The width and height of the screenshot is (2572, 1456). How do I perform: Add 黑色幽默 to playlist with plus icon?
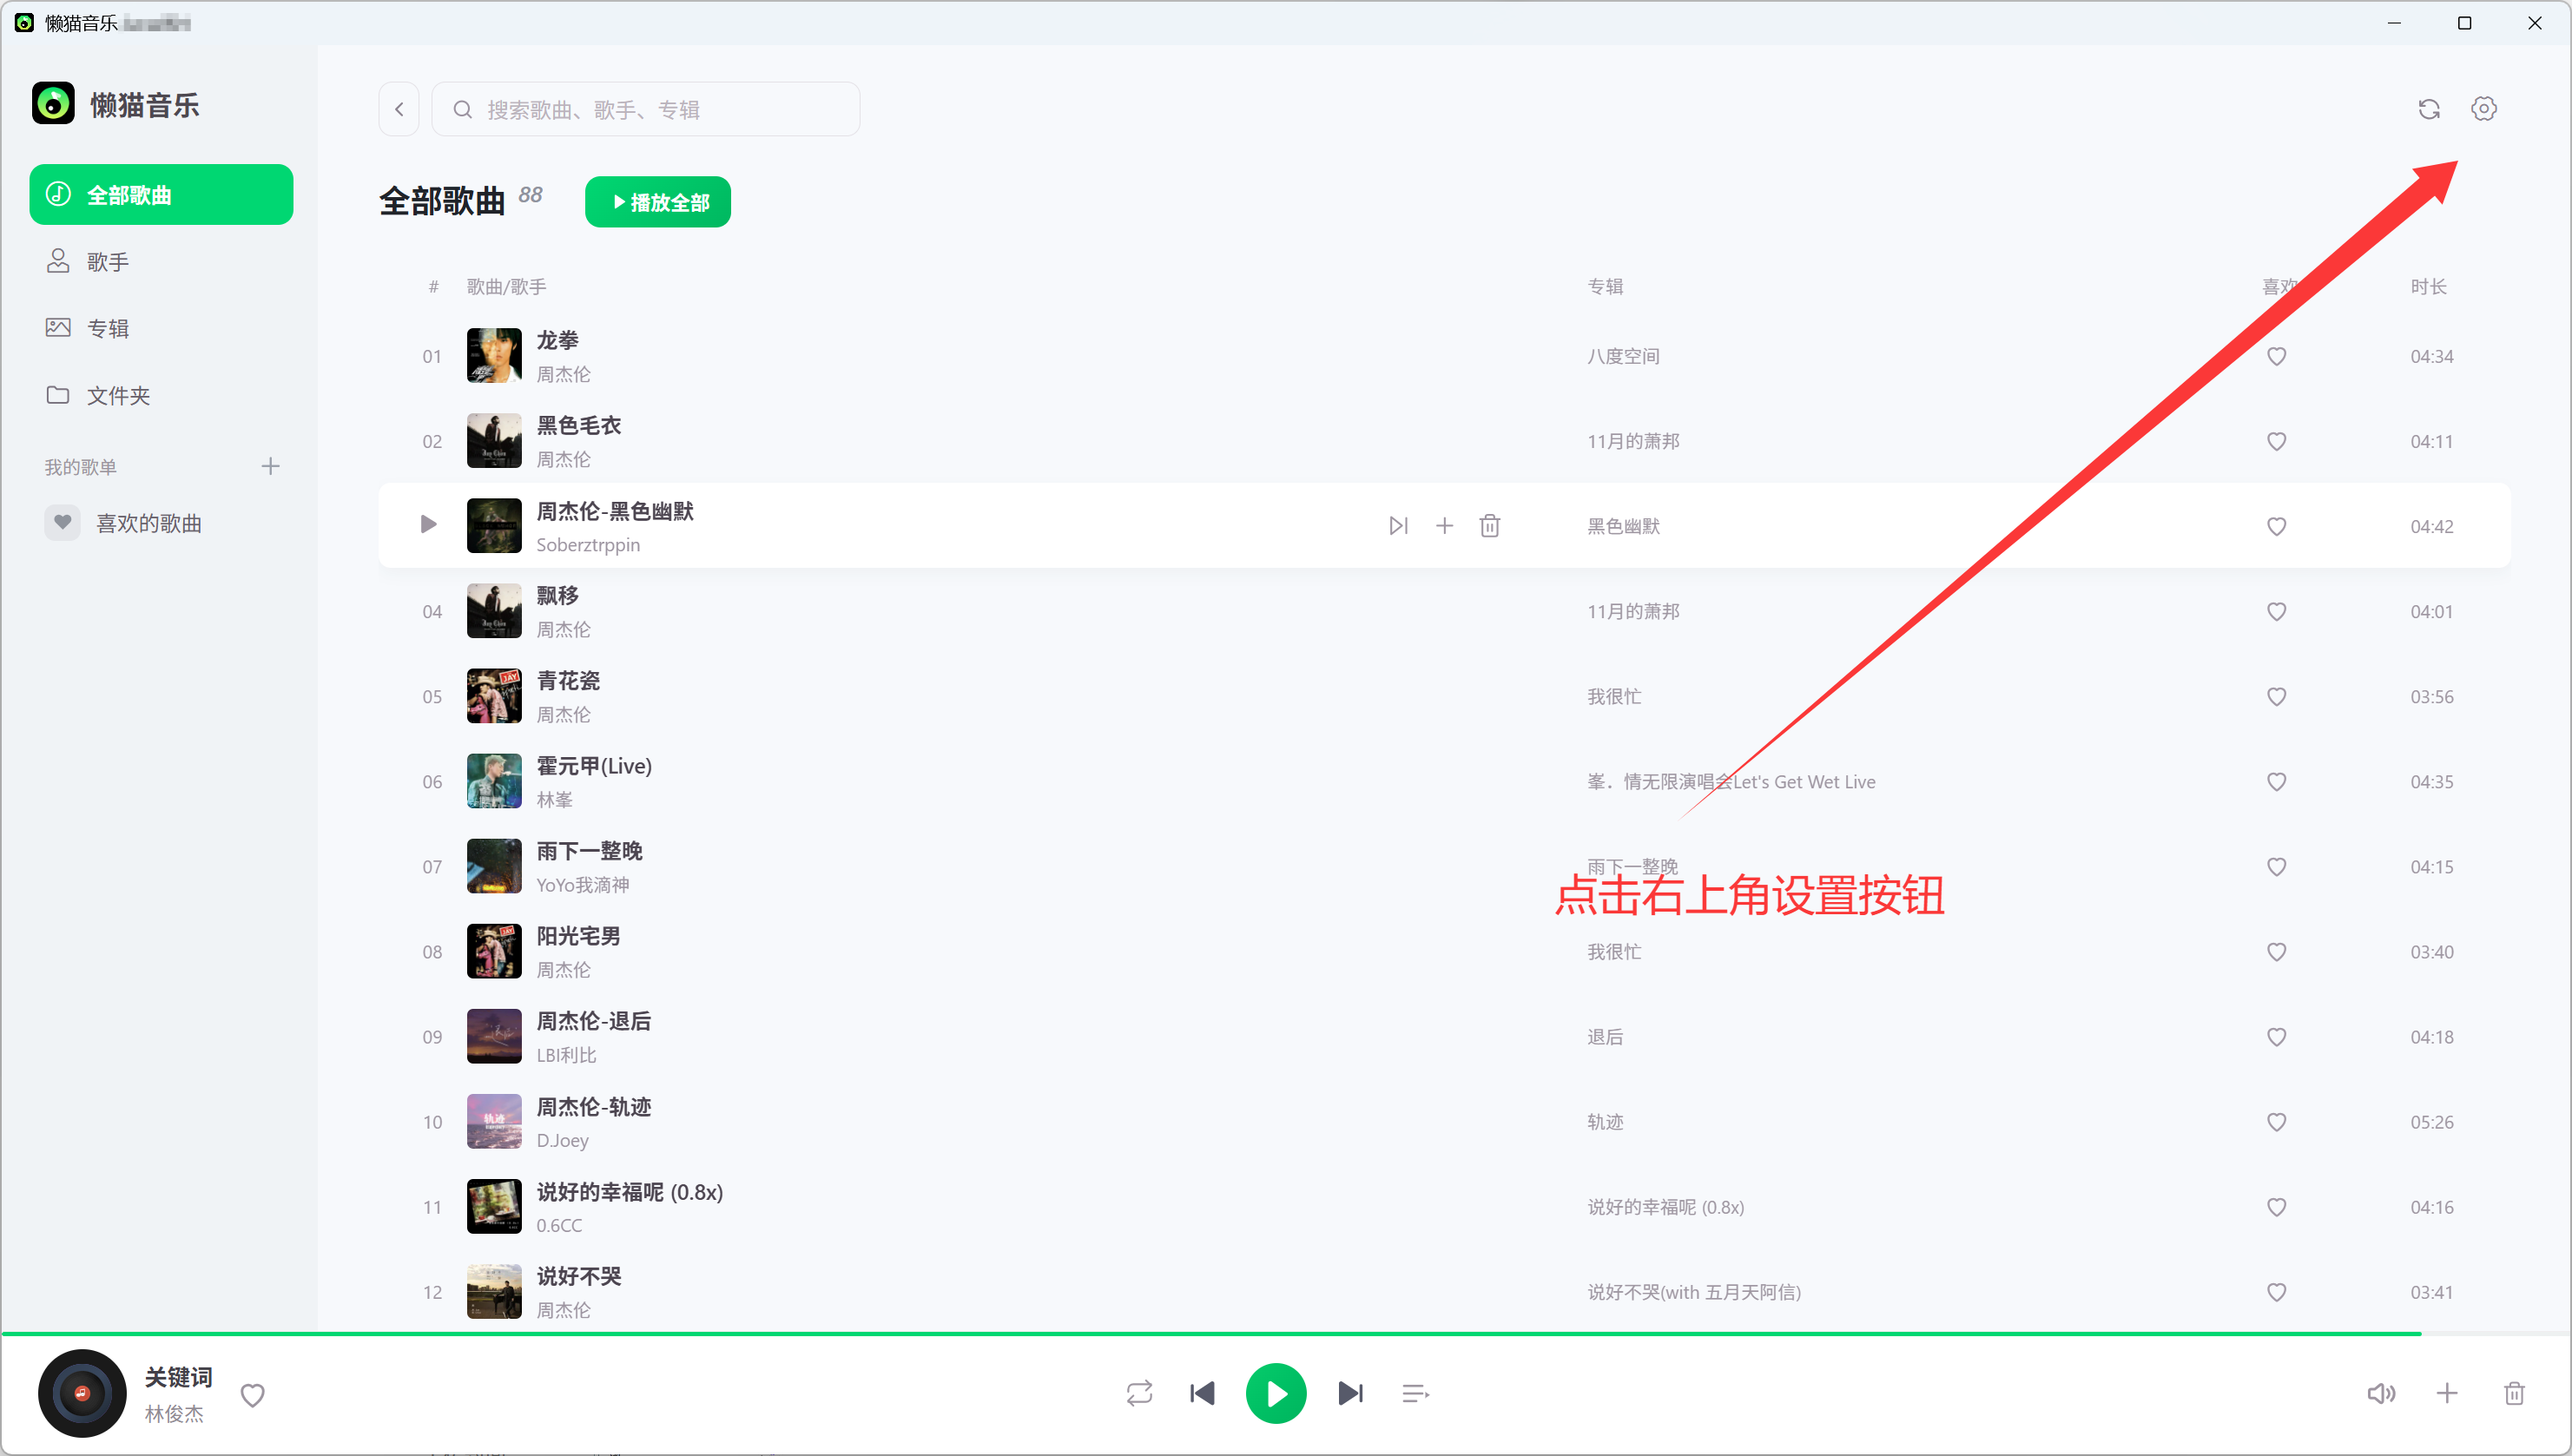[1444, 526]
